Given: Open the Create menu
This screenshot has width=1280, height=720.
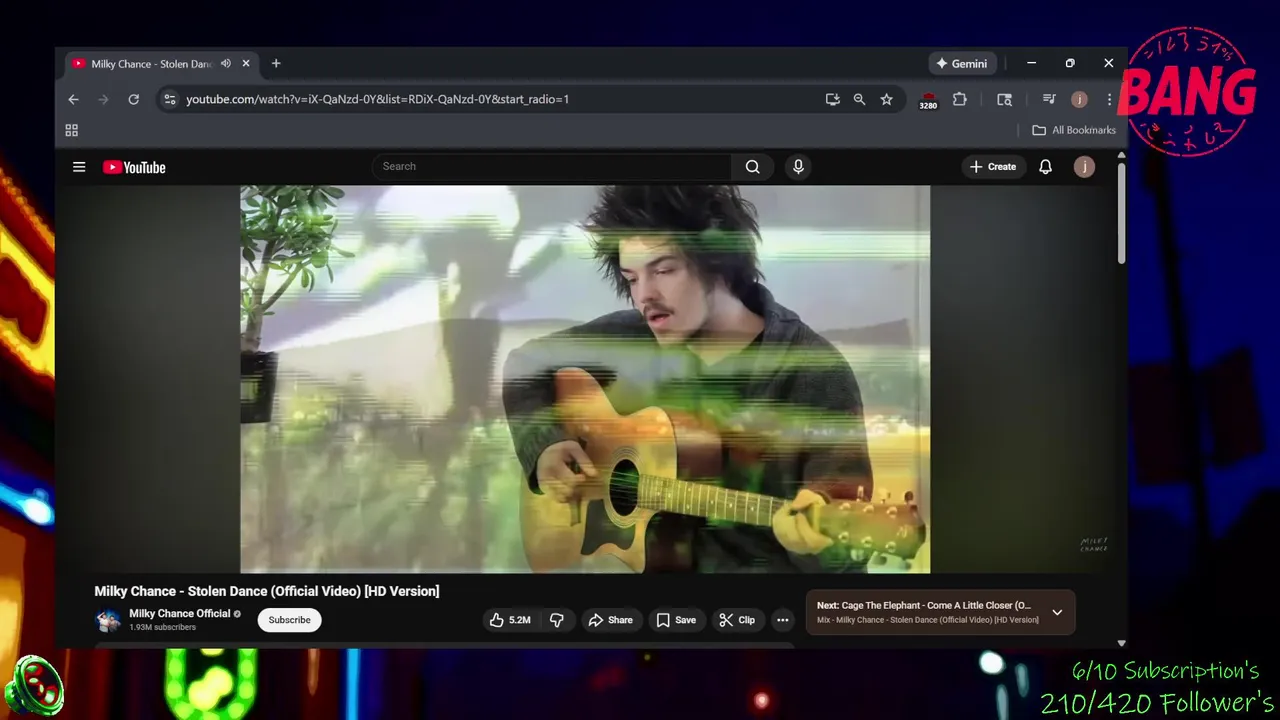Looking at the screenshot, I should (992, 167).
